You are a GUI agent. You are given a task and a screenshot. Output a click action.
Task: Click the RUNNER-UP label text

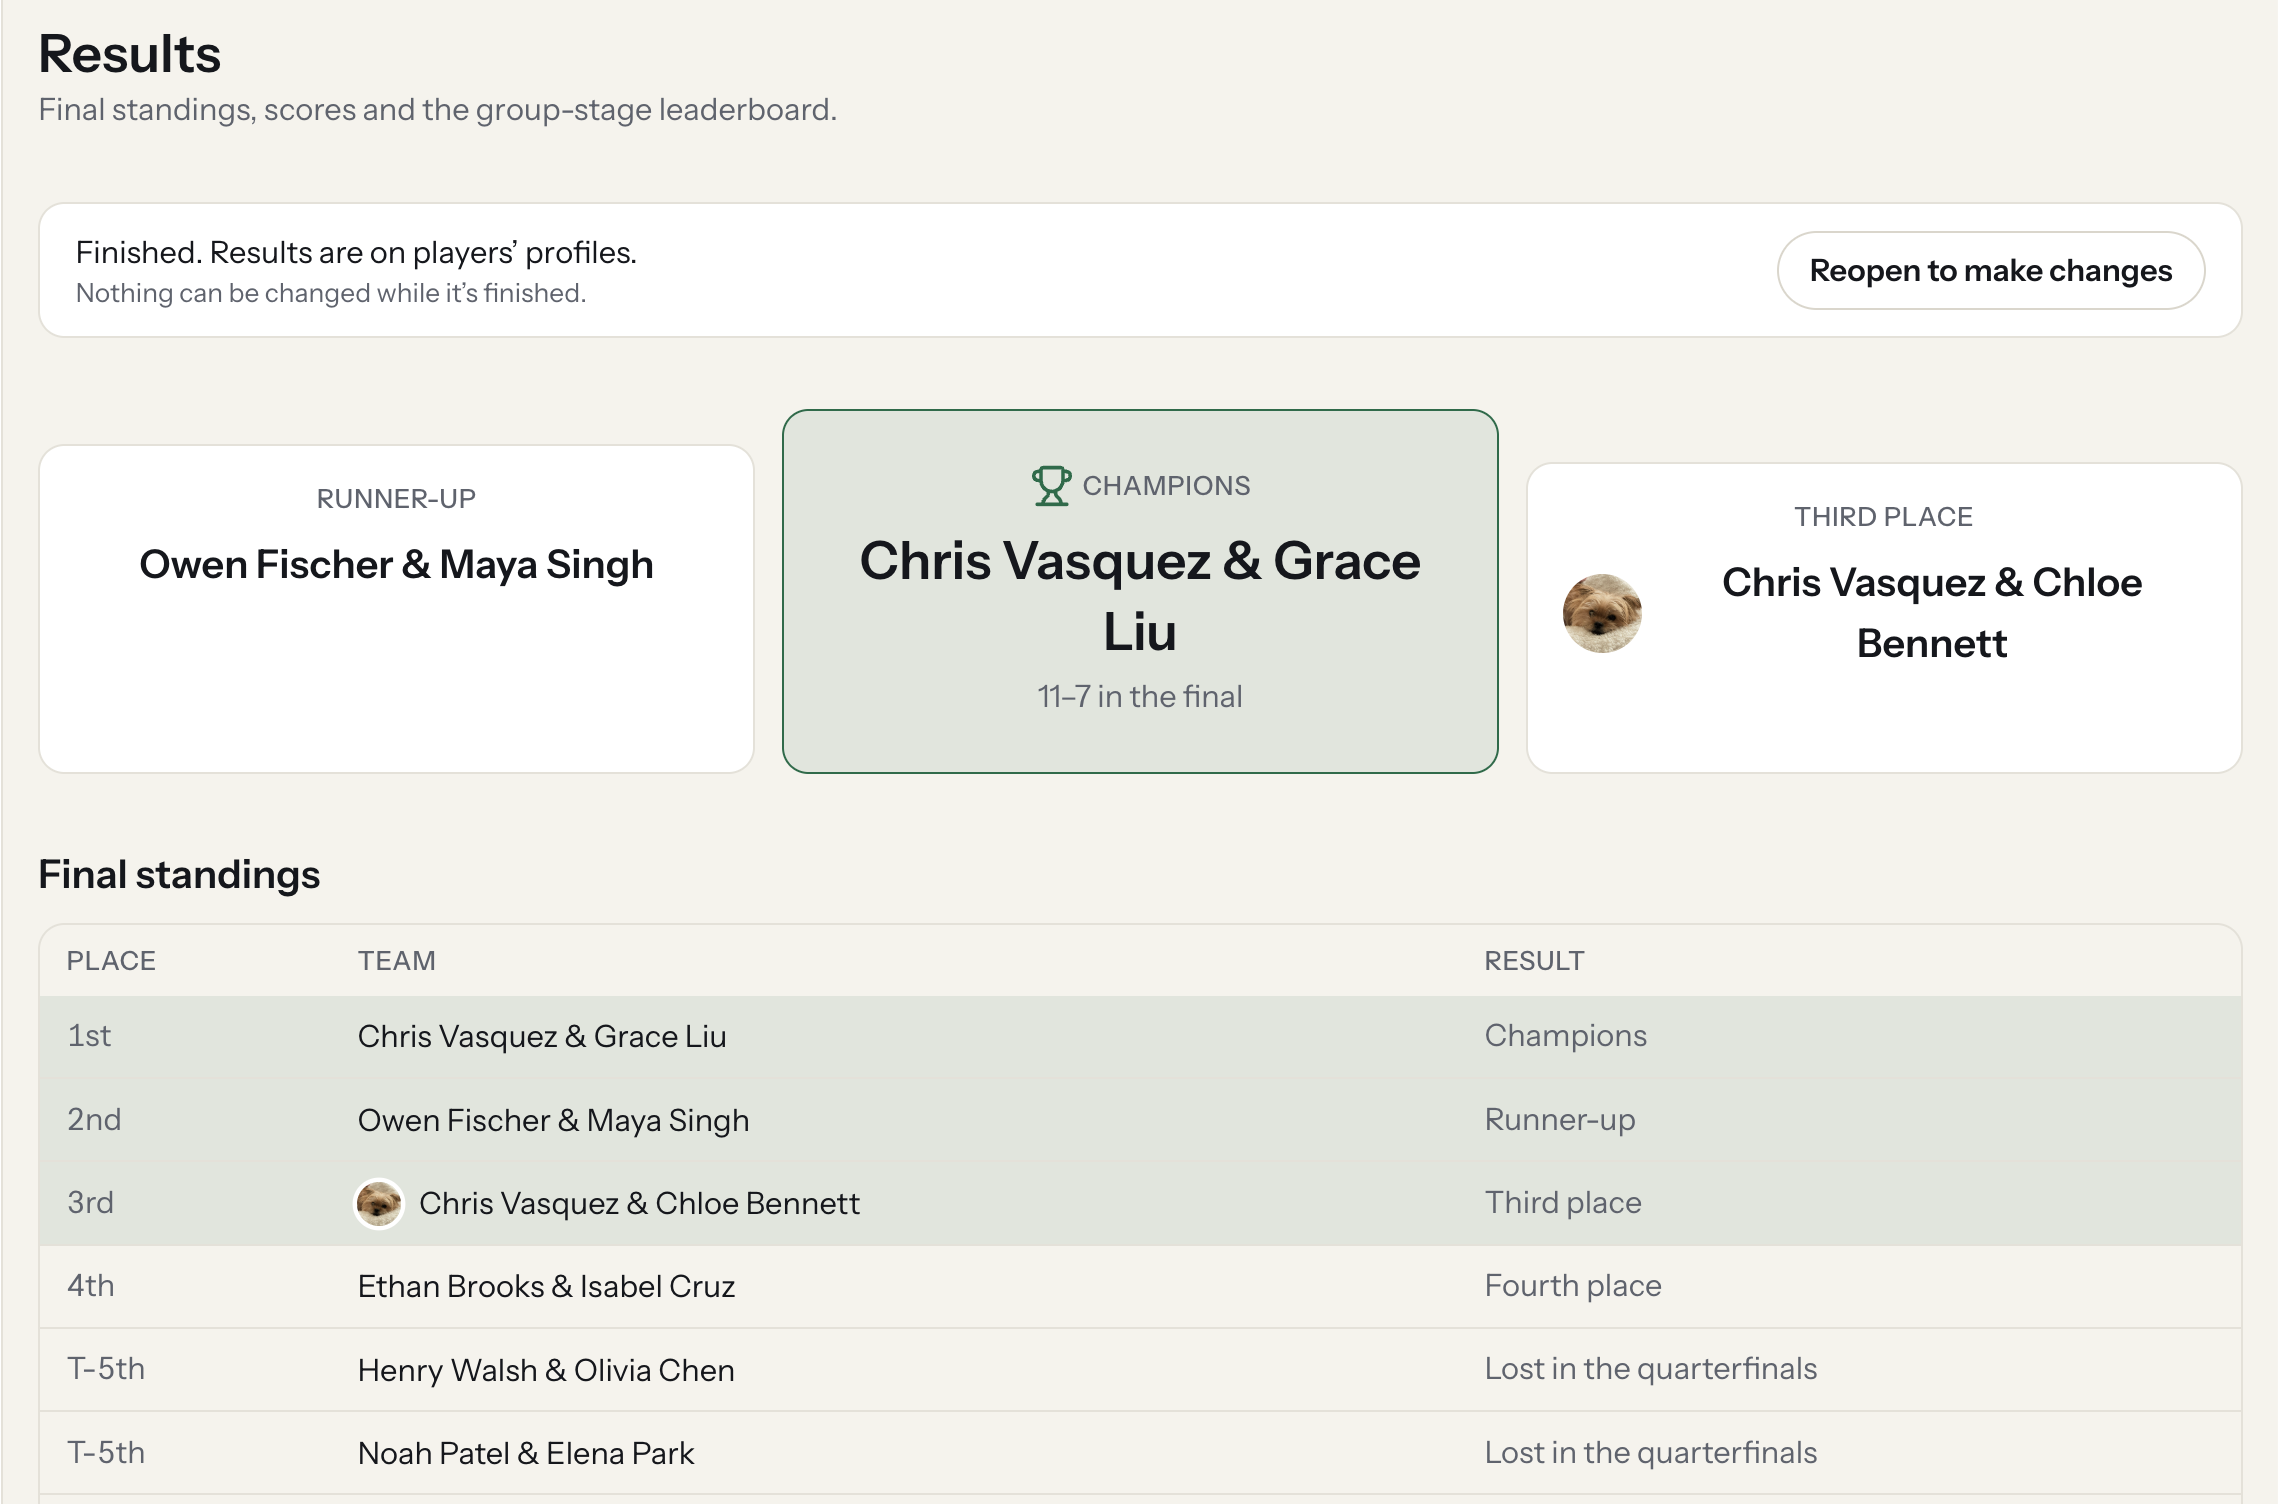click(396, 499)
